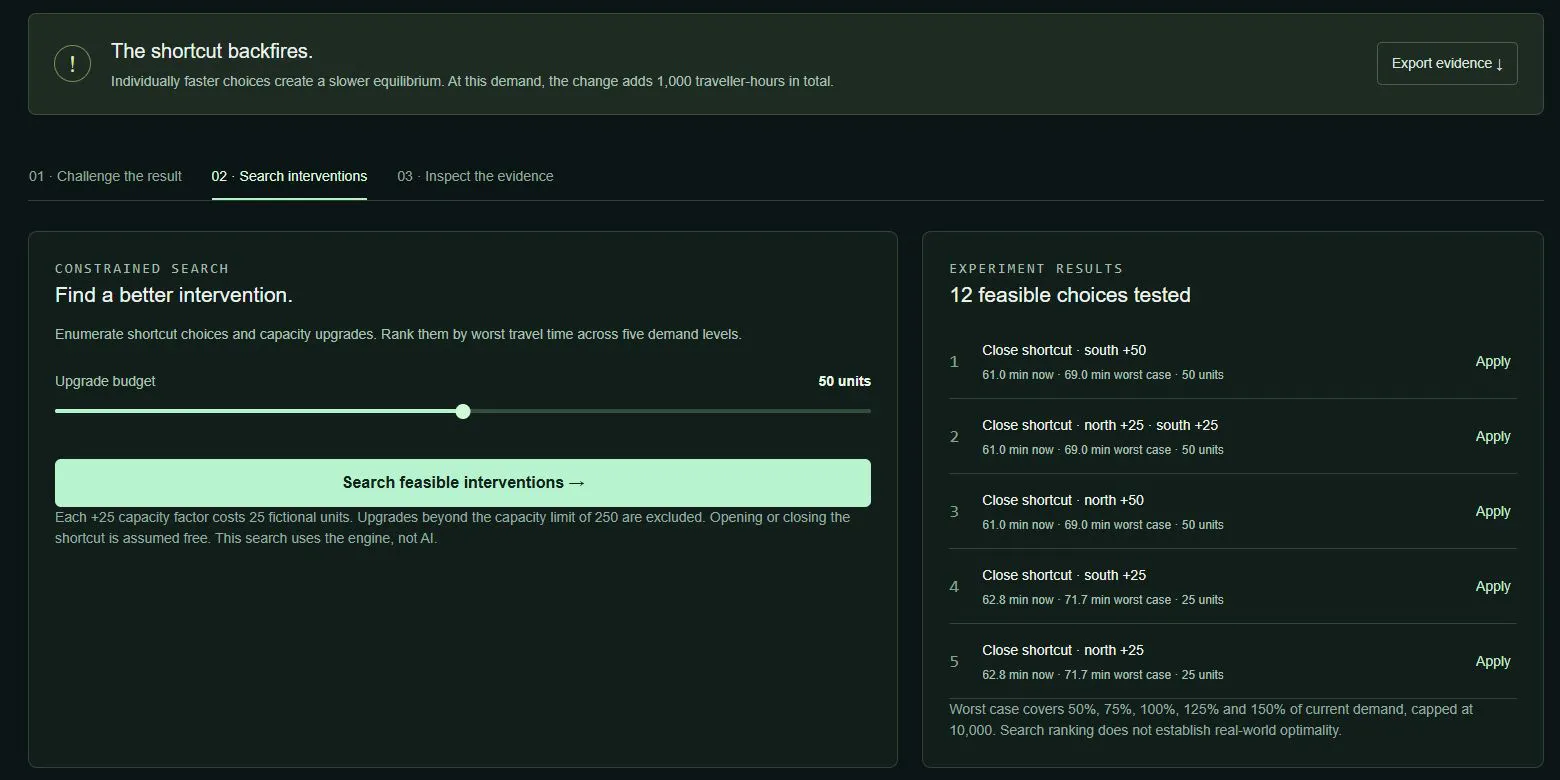Apply Close shortcut north +50 option

[1493, 512]
